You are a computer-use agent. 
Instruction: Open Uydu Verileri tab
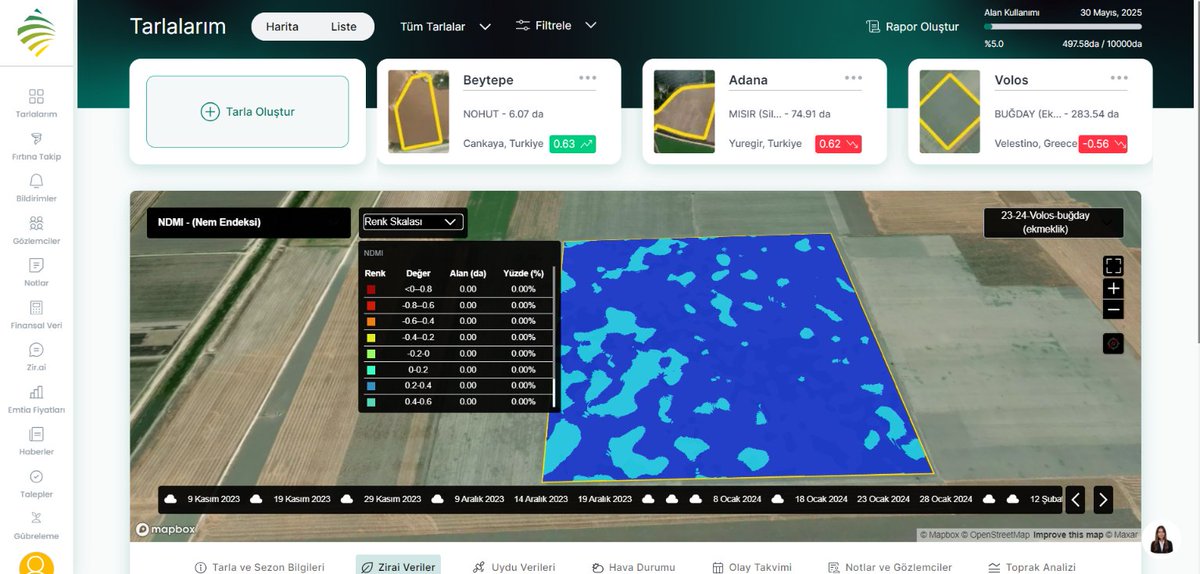514,567
